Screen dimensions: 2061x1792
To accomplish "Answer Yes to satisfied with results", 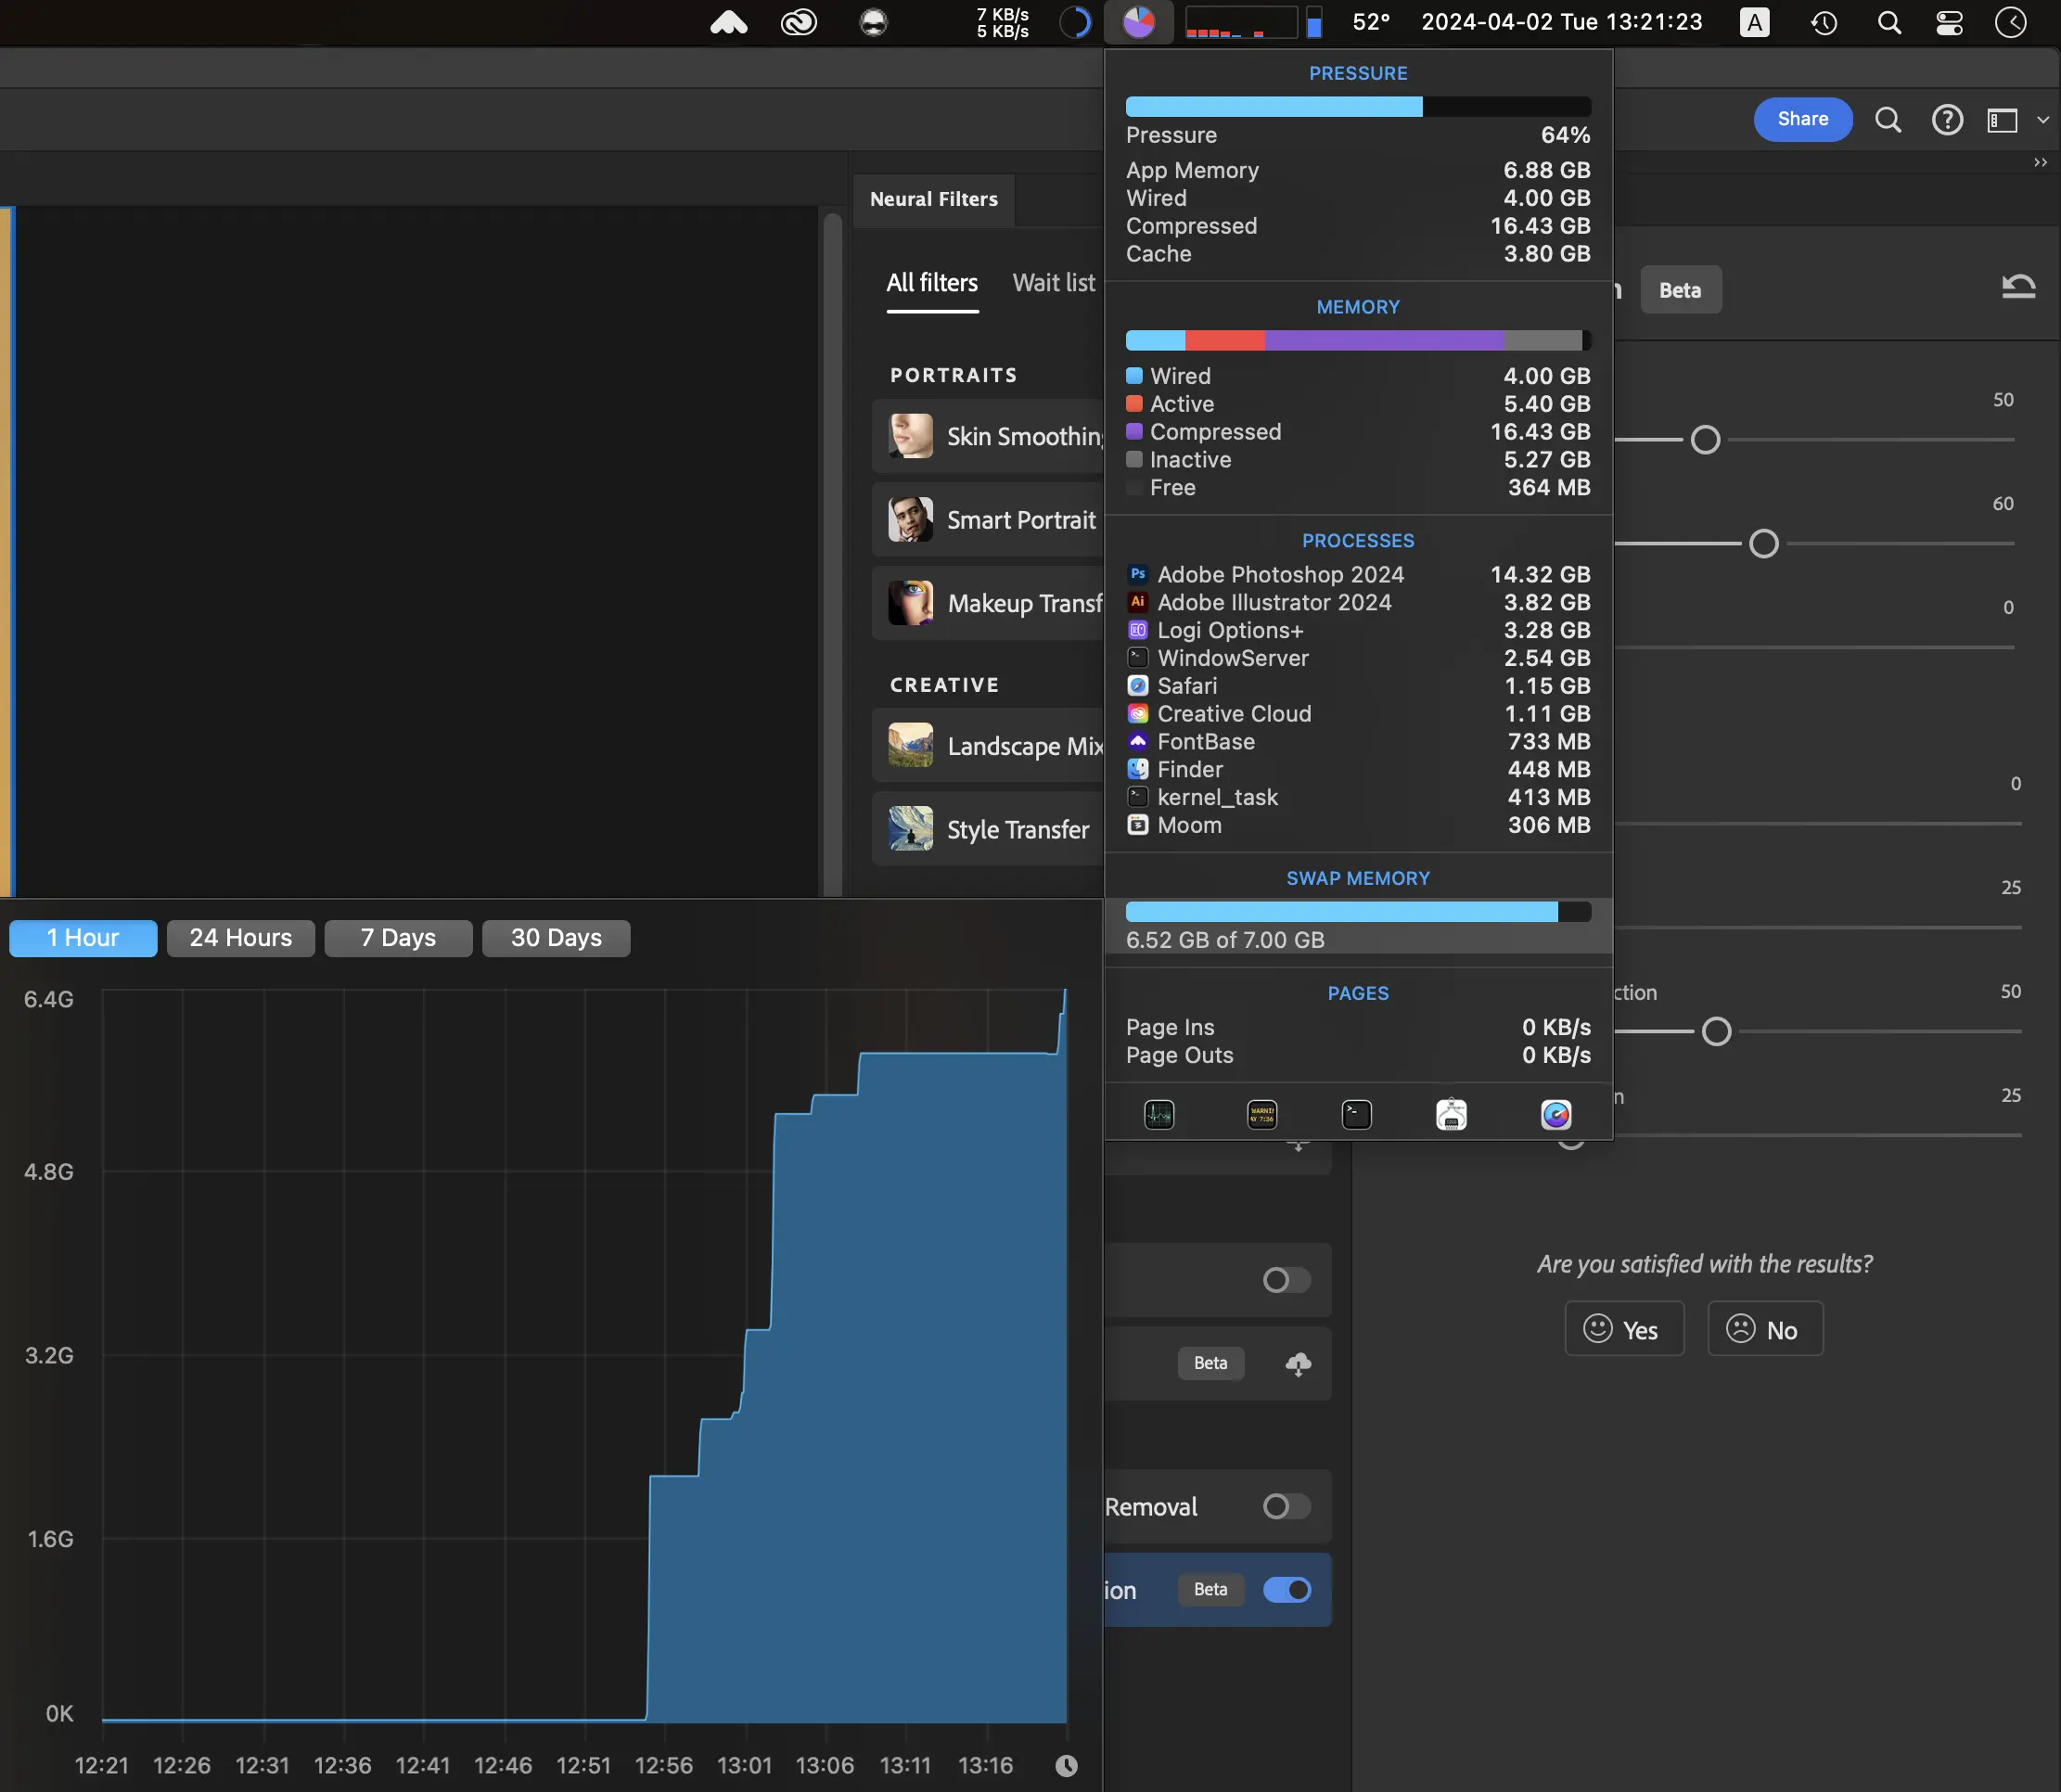I will (1625, 1329).
